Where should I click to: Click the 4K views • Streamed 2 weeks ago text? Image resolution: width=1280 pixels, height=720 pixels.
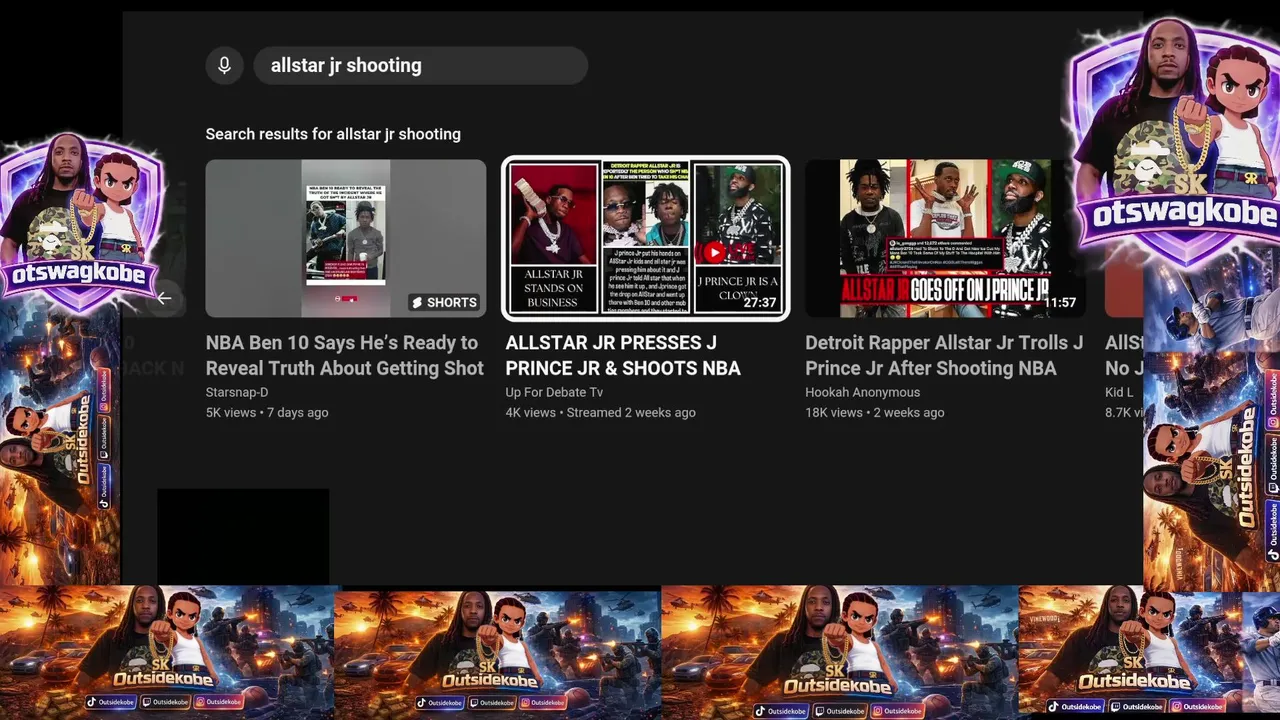pyautogui.click(x=600, y=412)
